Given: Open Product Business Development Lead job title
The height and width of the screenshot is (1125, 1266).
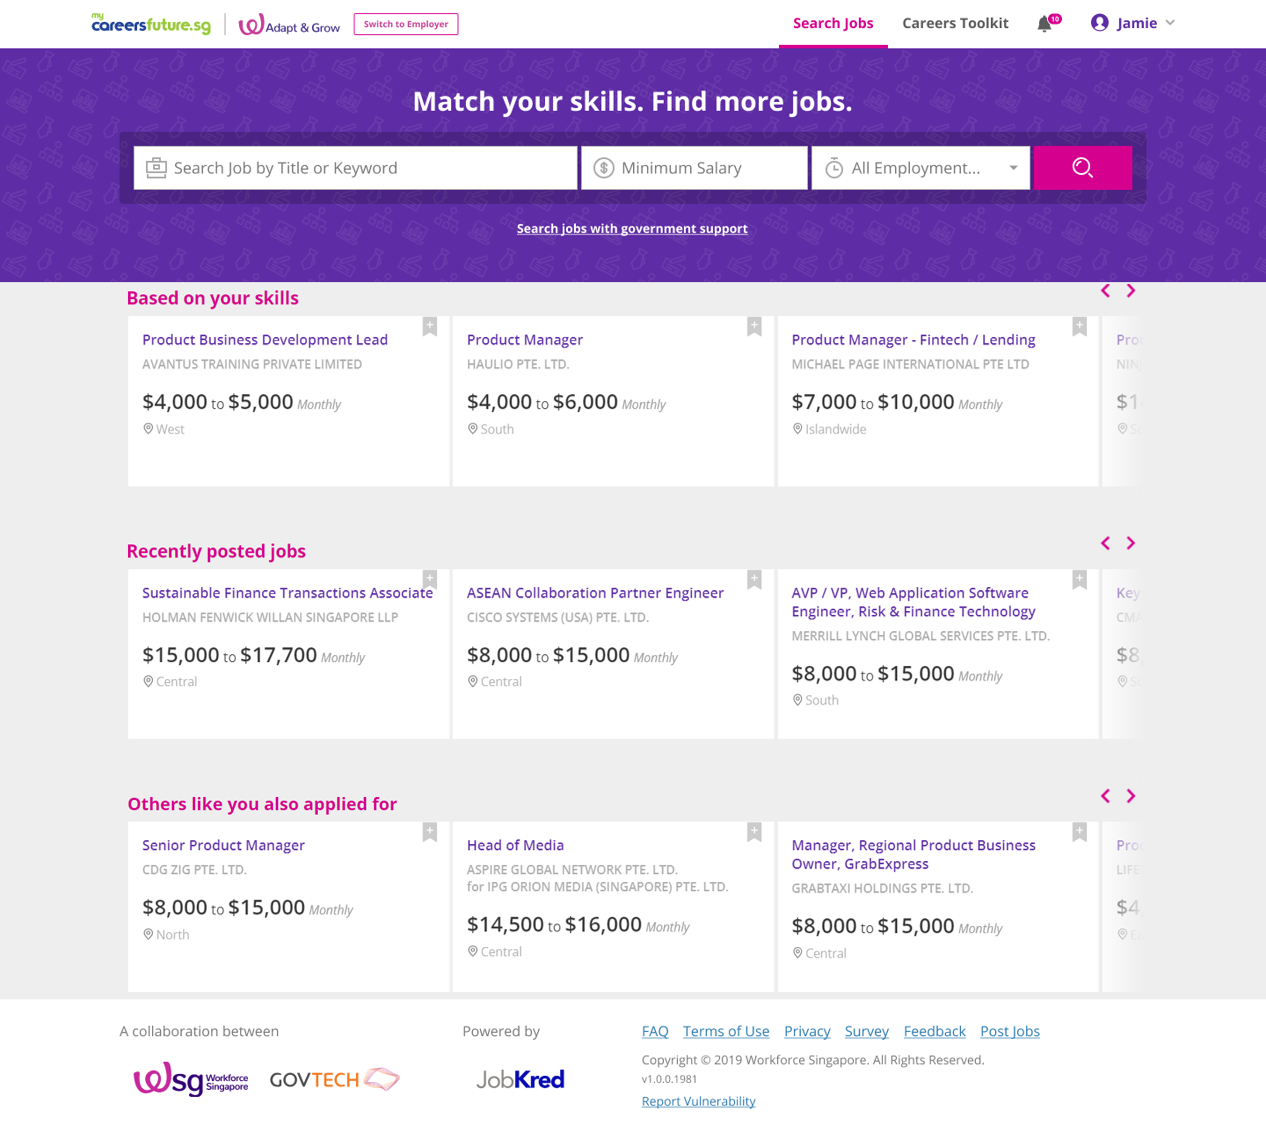Looking at the screenshot, I should [265, 340].
